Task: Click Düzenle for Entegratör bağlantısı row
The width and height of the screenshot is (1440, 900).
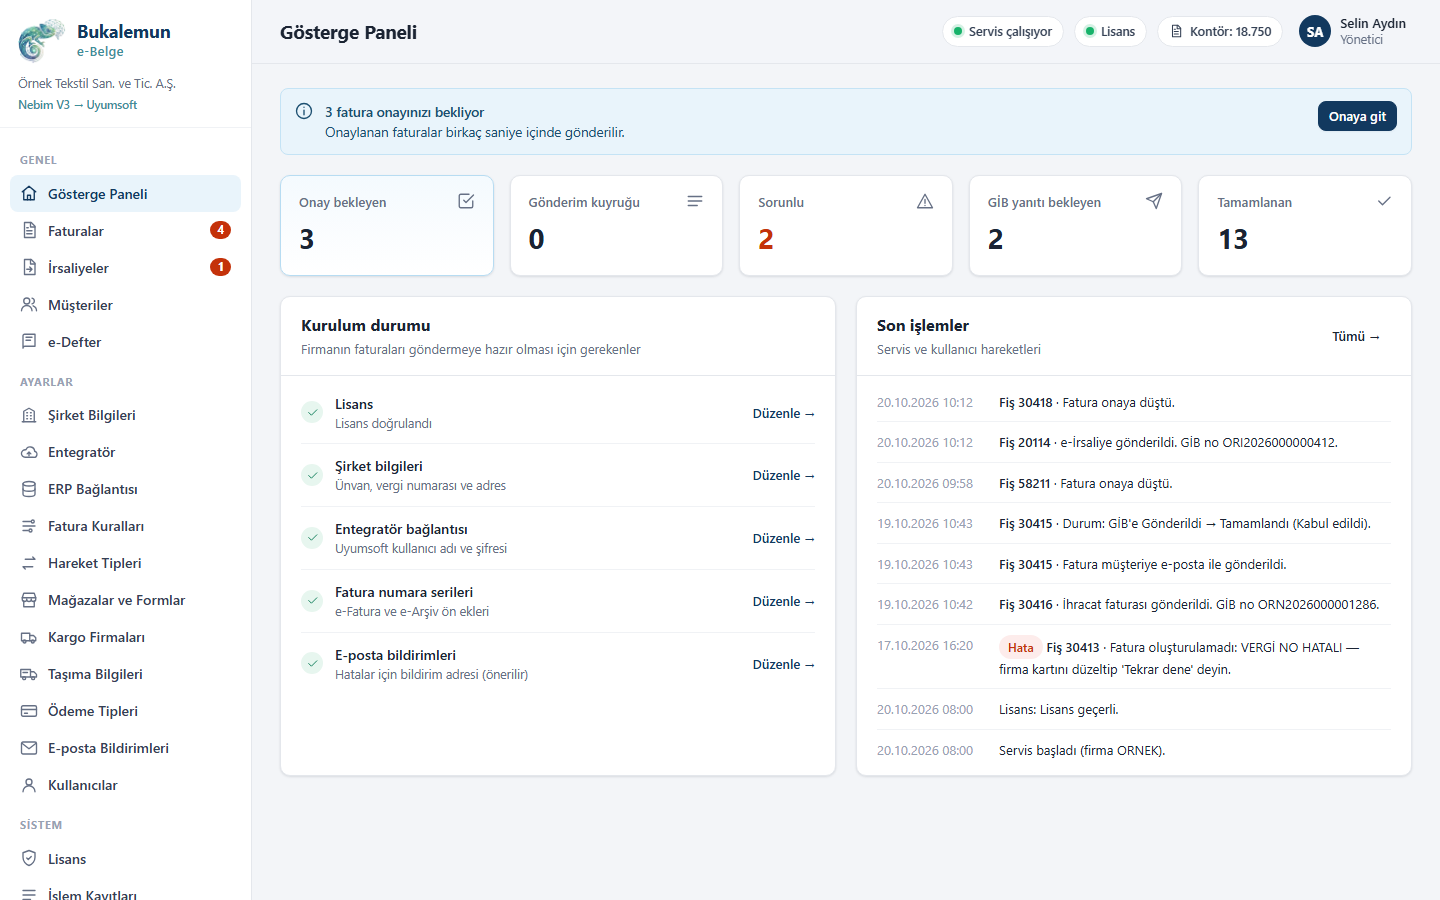Action: (x=784, y=538)
